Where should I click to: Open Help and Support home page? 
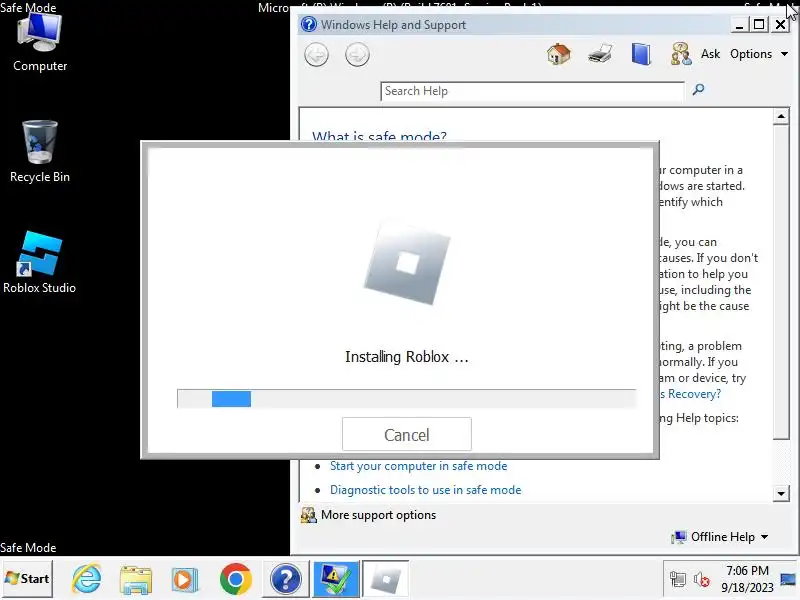[x=559, y=54]
